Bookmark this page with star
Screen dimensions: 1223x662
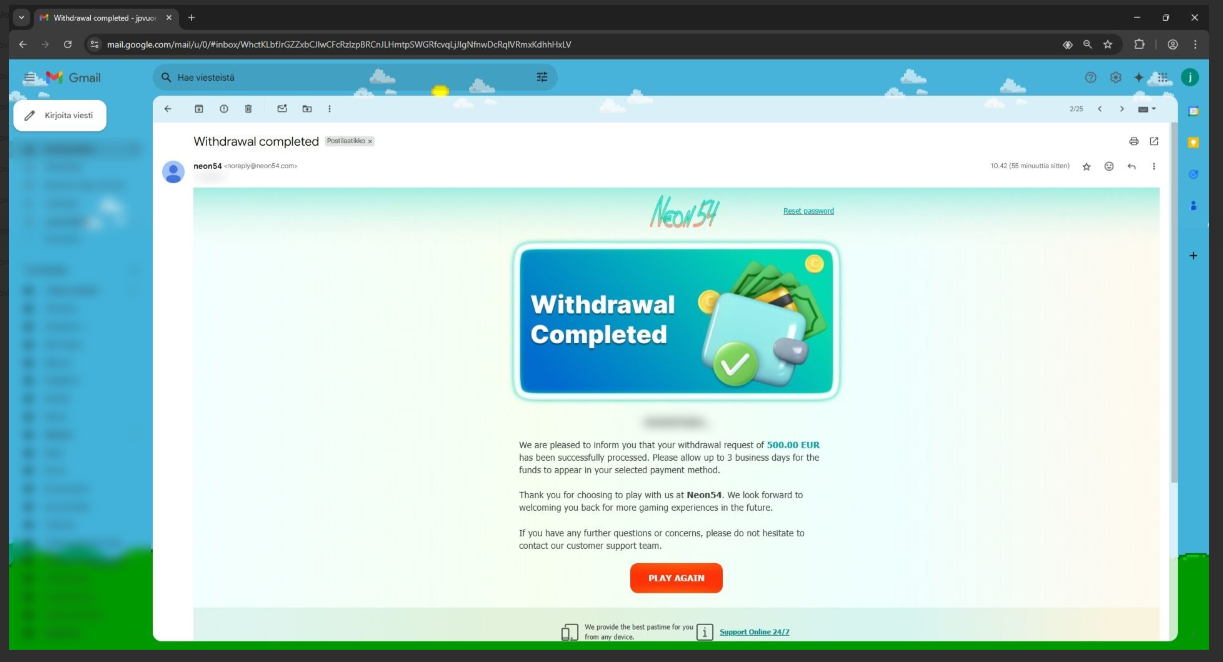pos(1108,44)
